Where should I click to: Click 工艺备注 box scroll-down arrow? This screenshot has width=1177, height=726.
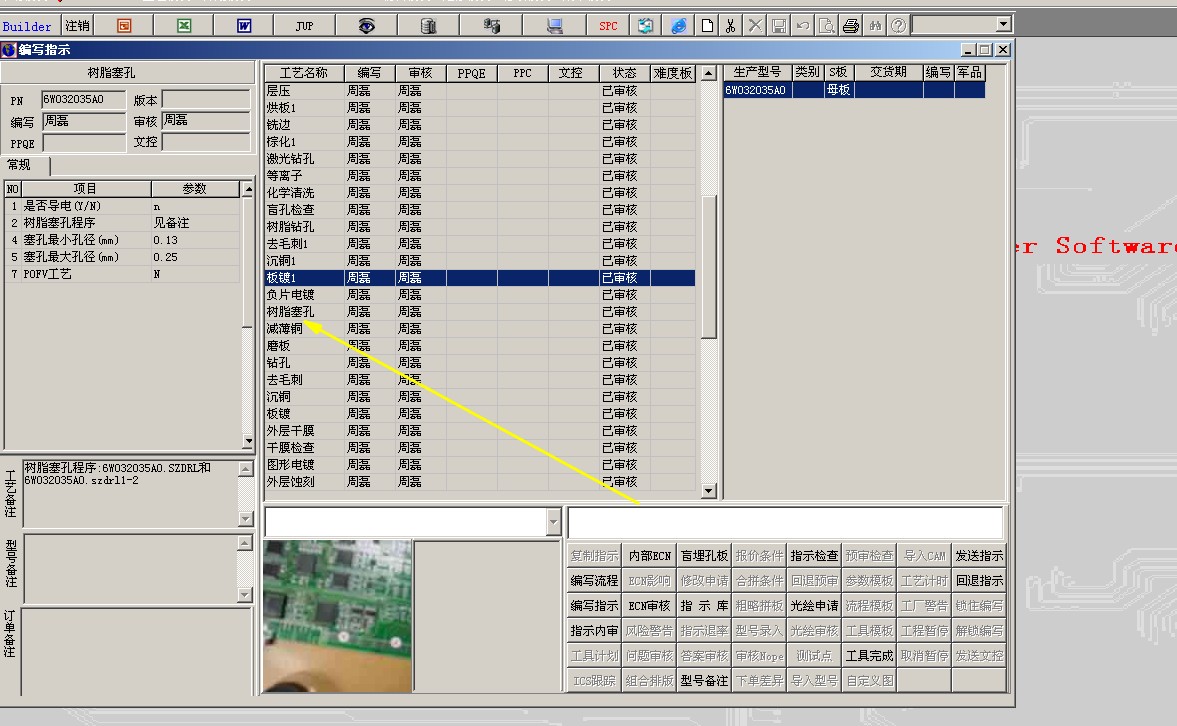pos(245,518)
